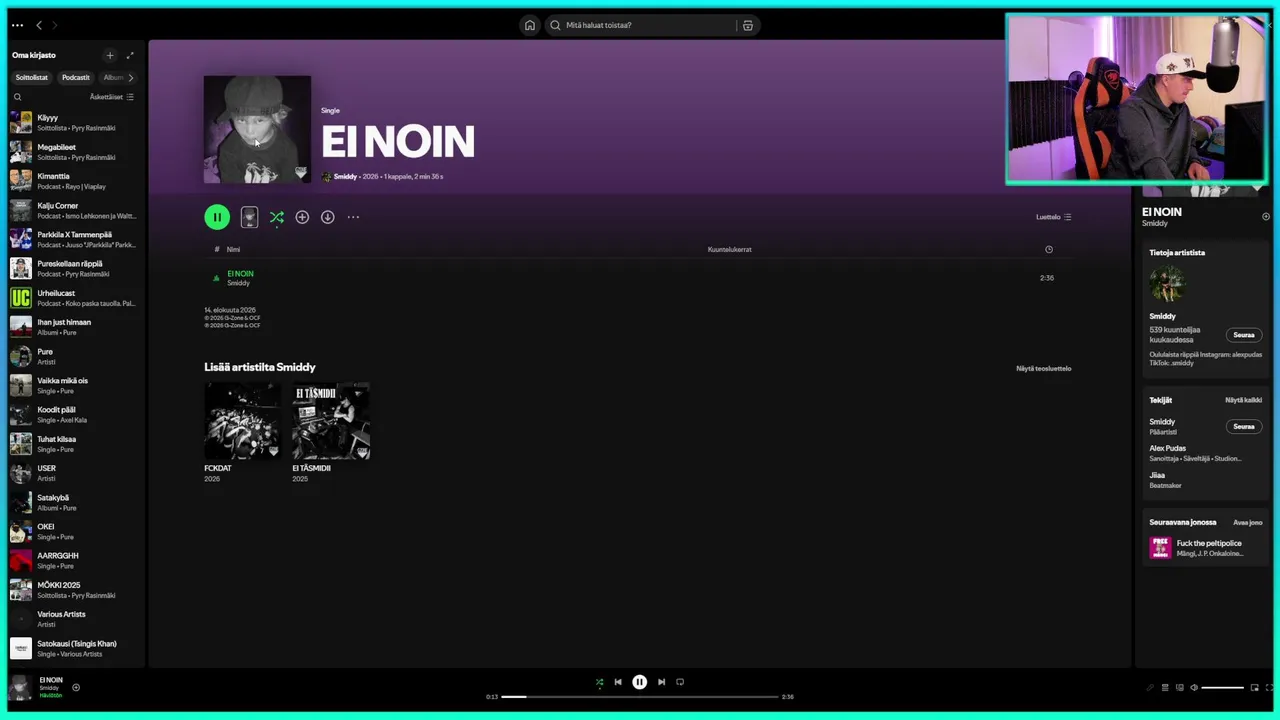Open the Home page via house icon
Viewport: 1280px width, 720px height.
click(530, 25)
